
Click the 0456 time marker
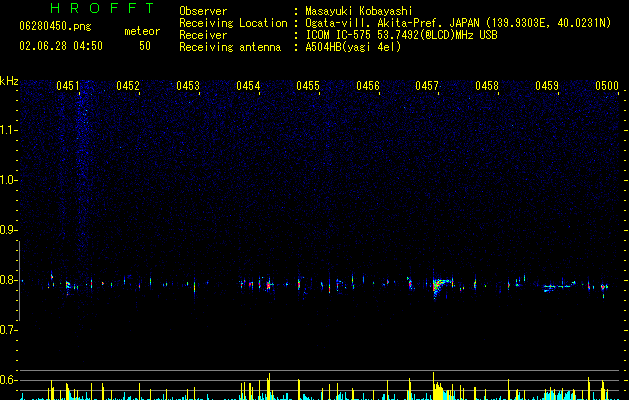pyautogui.click(x=368, y=86)
